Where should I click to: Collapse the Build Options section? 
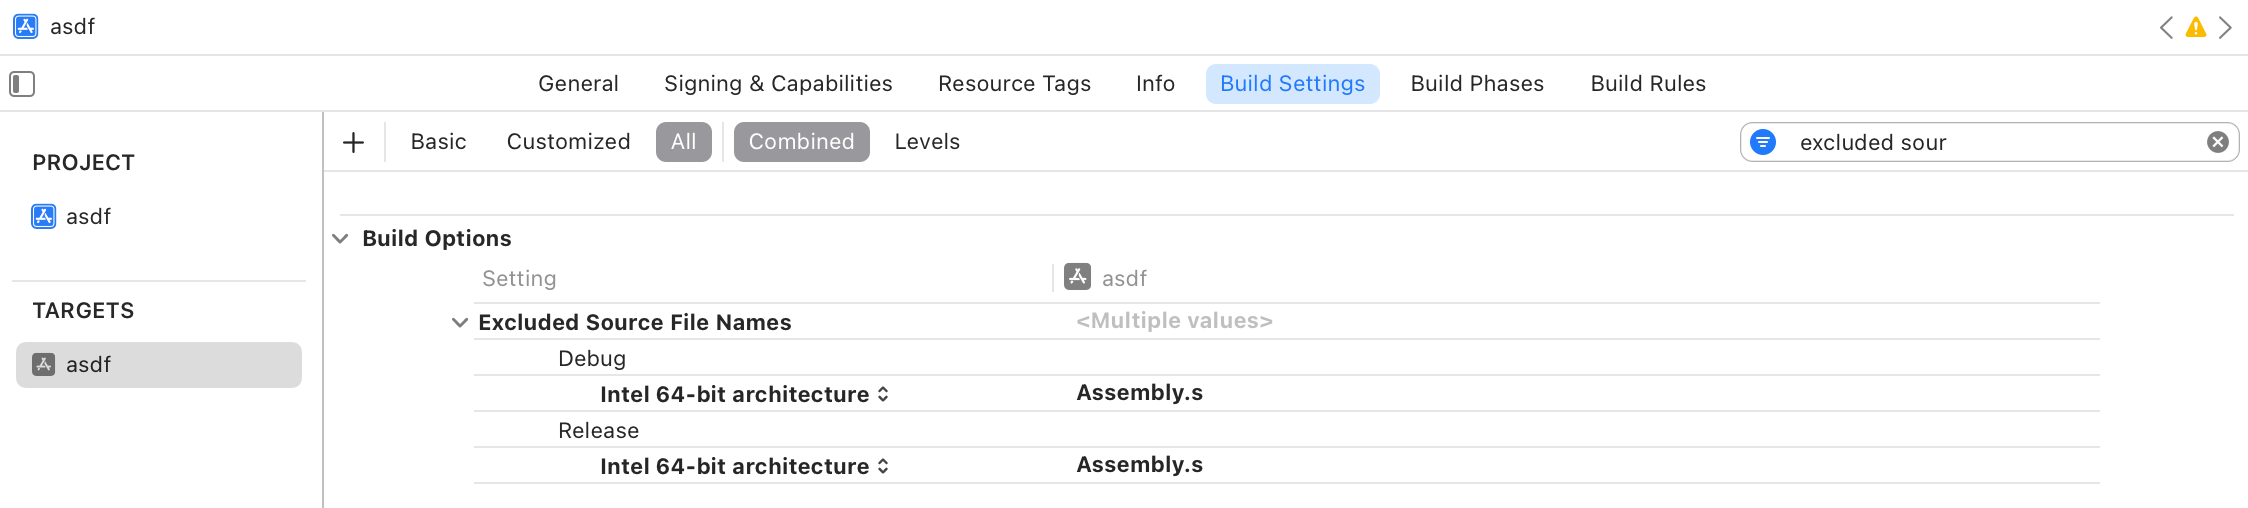click(340, 239)
